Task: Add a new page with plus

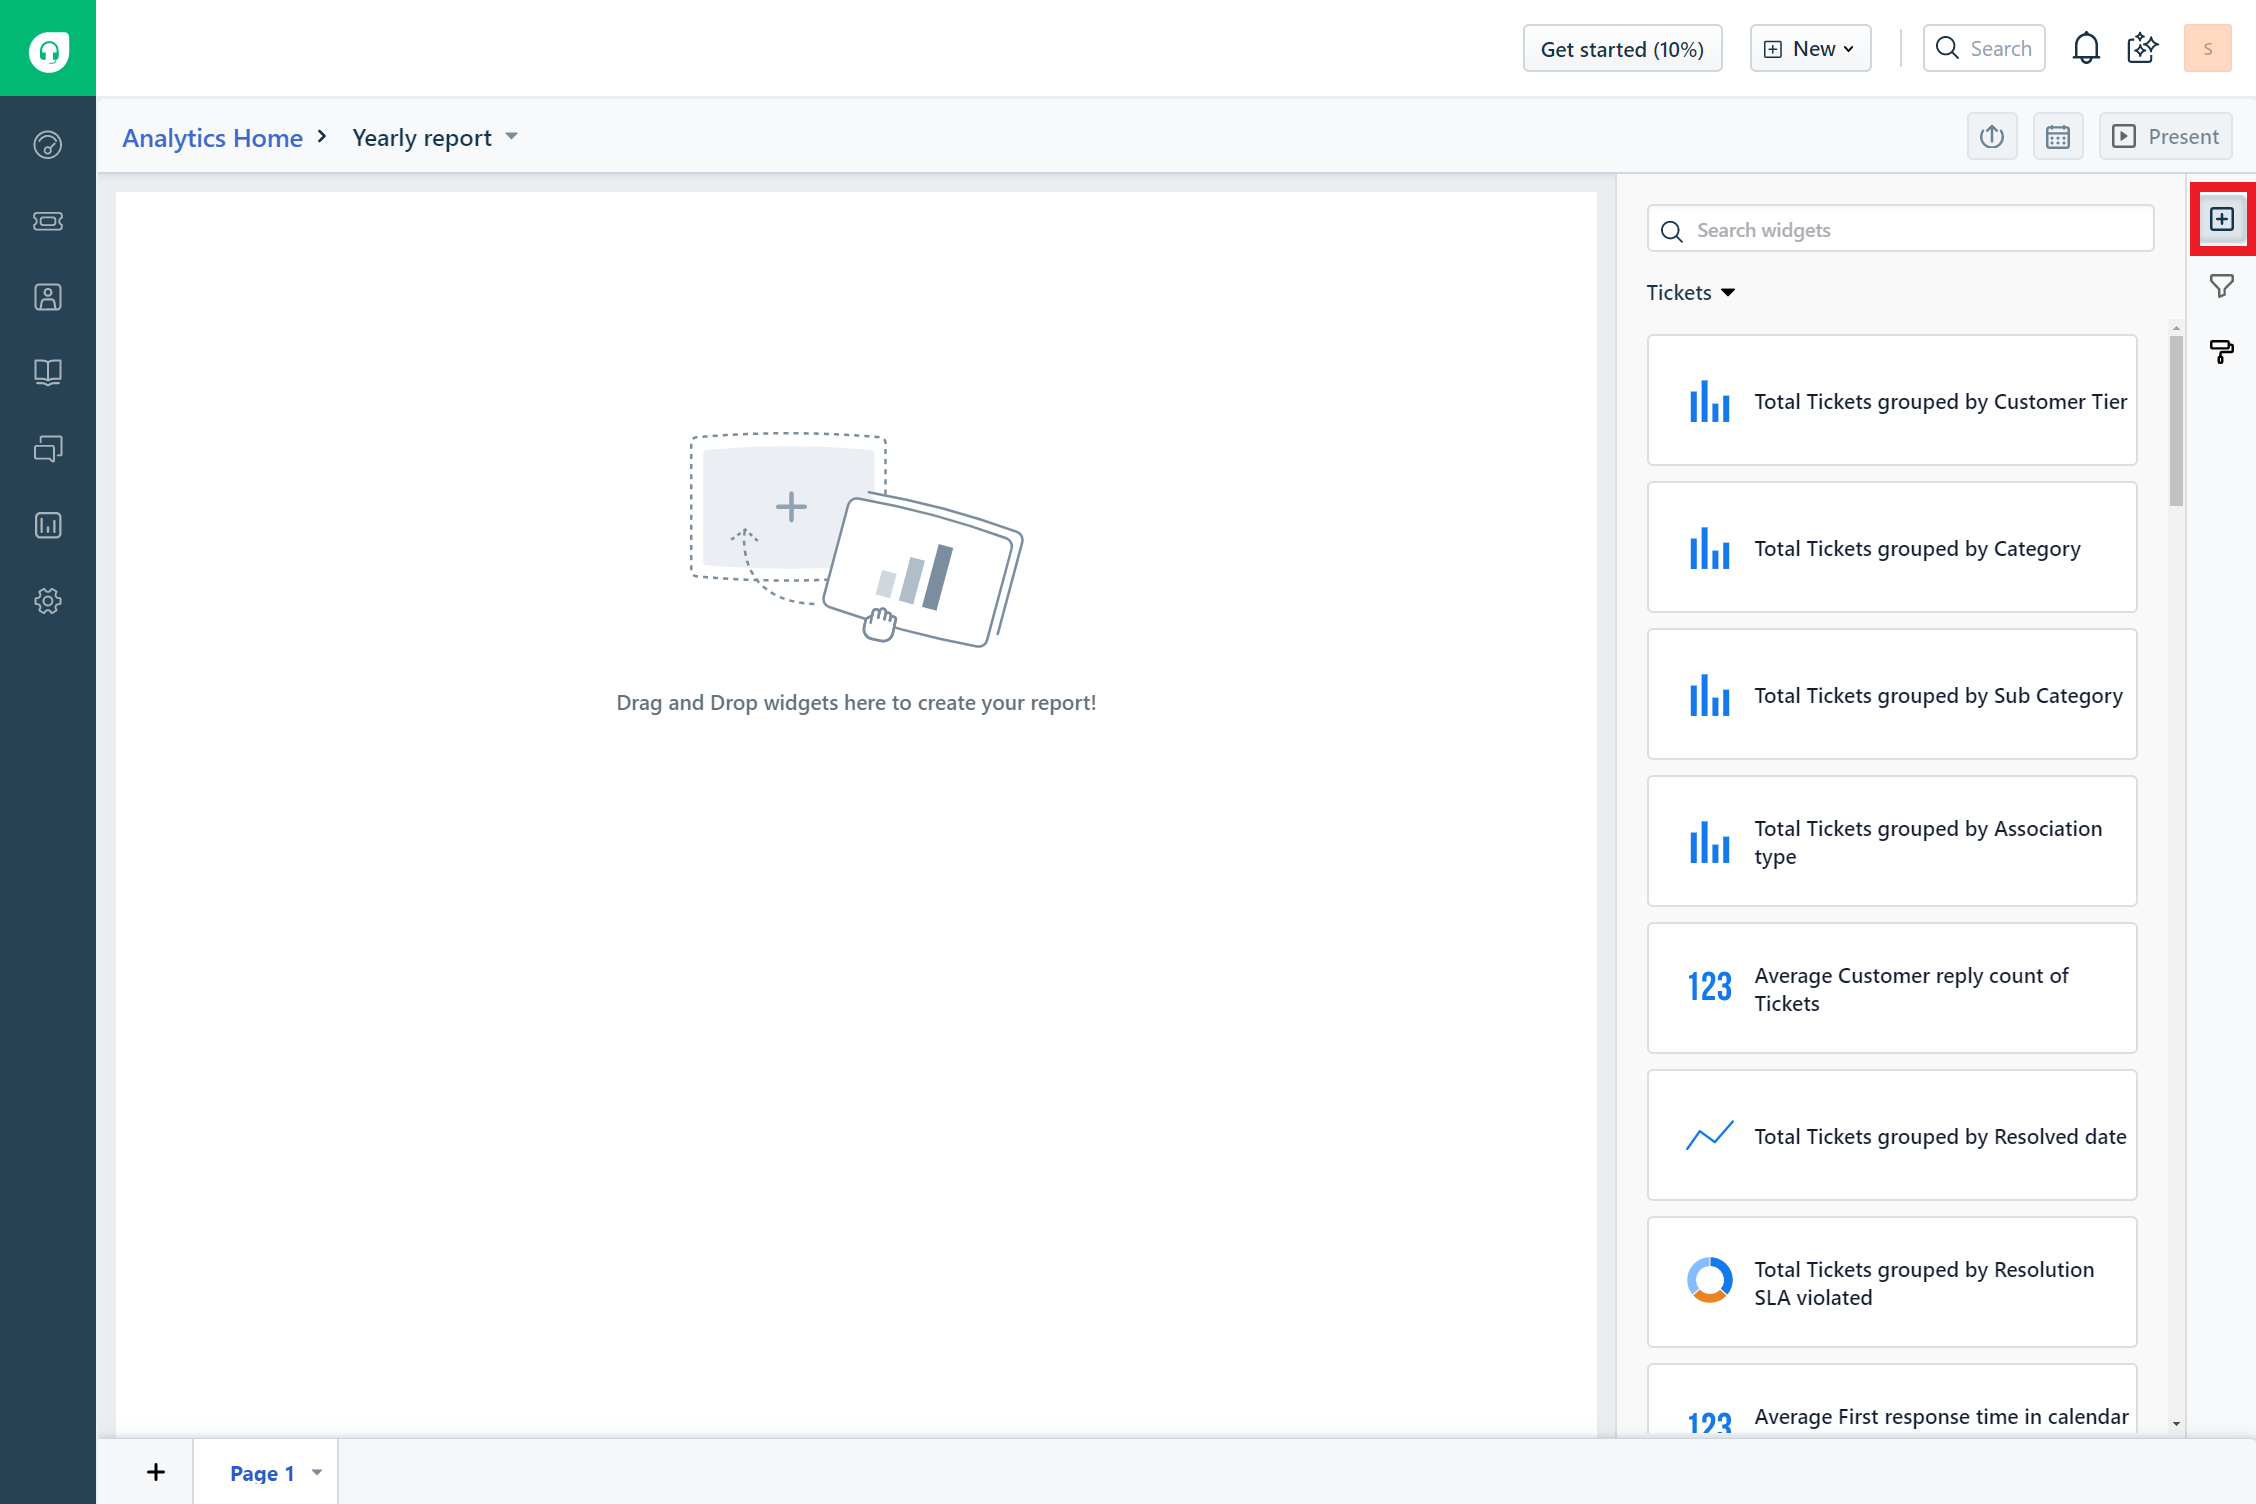Action: (x=156, y=1472)
